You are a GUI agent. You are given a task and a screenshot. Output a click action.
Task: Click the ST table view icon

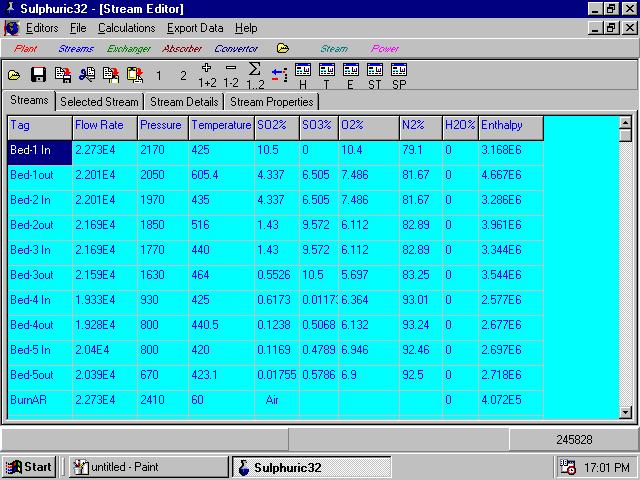pos(375,76)
